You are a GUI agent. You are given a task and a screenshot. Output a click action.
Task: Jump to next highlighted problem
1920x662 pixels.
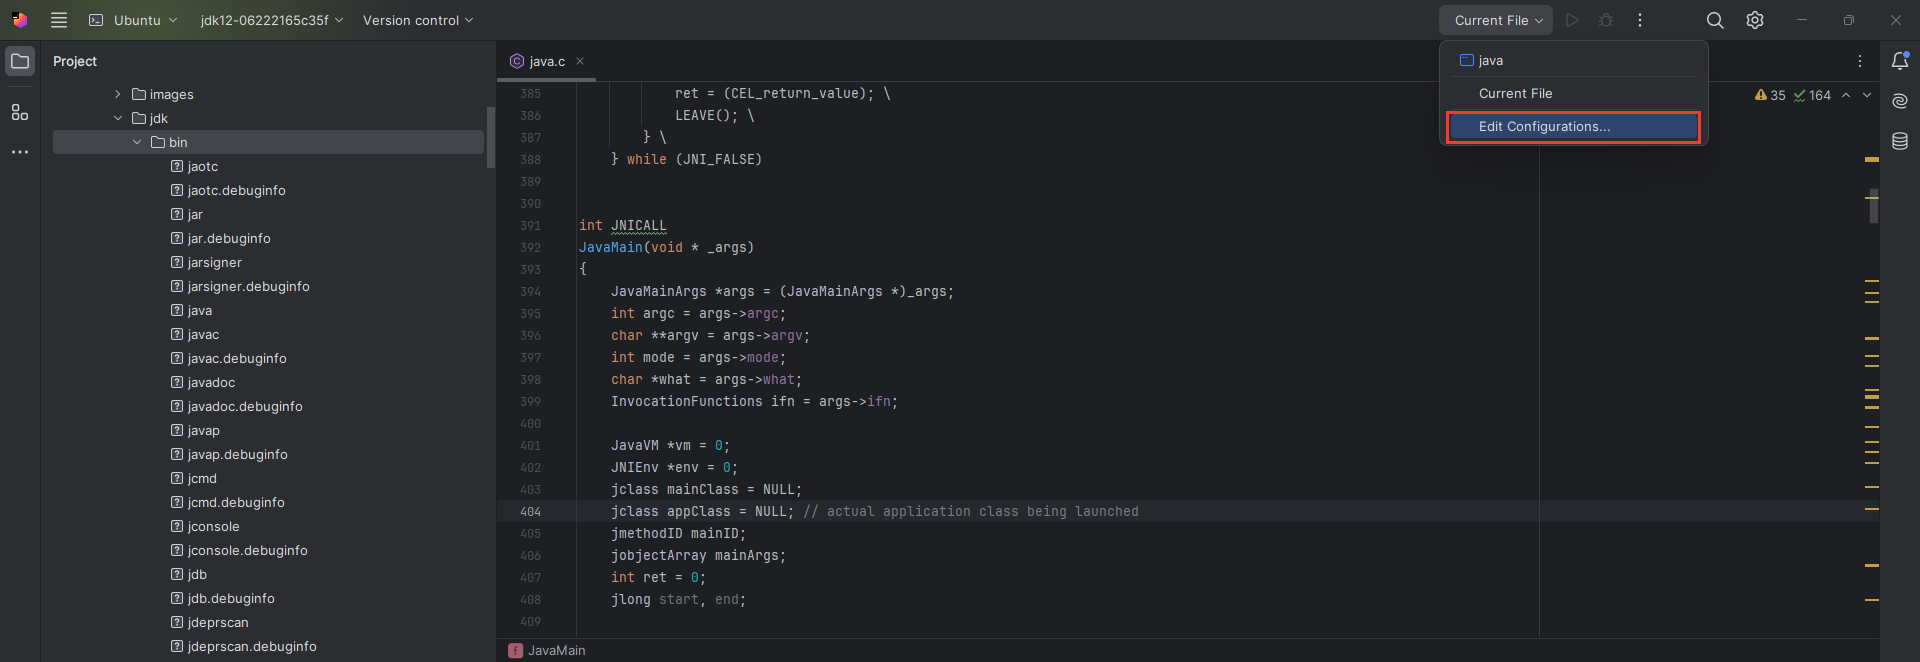(1867, 95)
